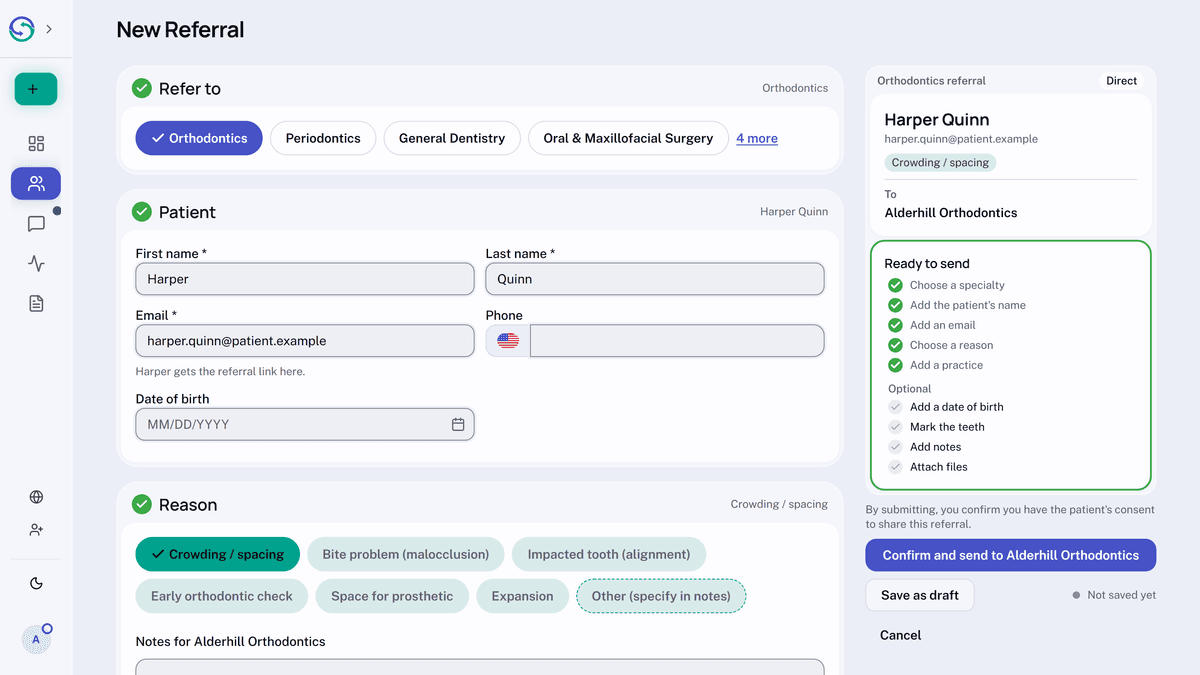Select Space for prosthetic reason chip
This screenshot has height=675, width=1200.
pyautogui.click(x=392, y=596)
